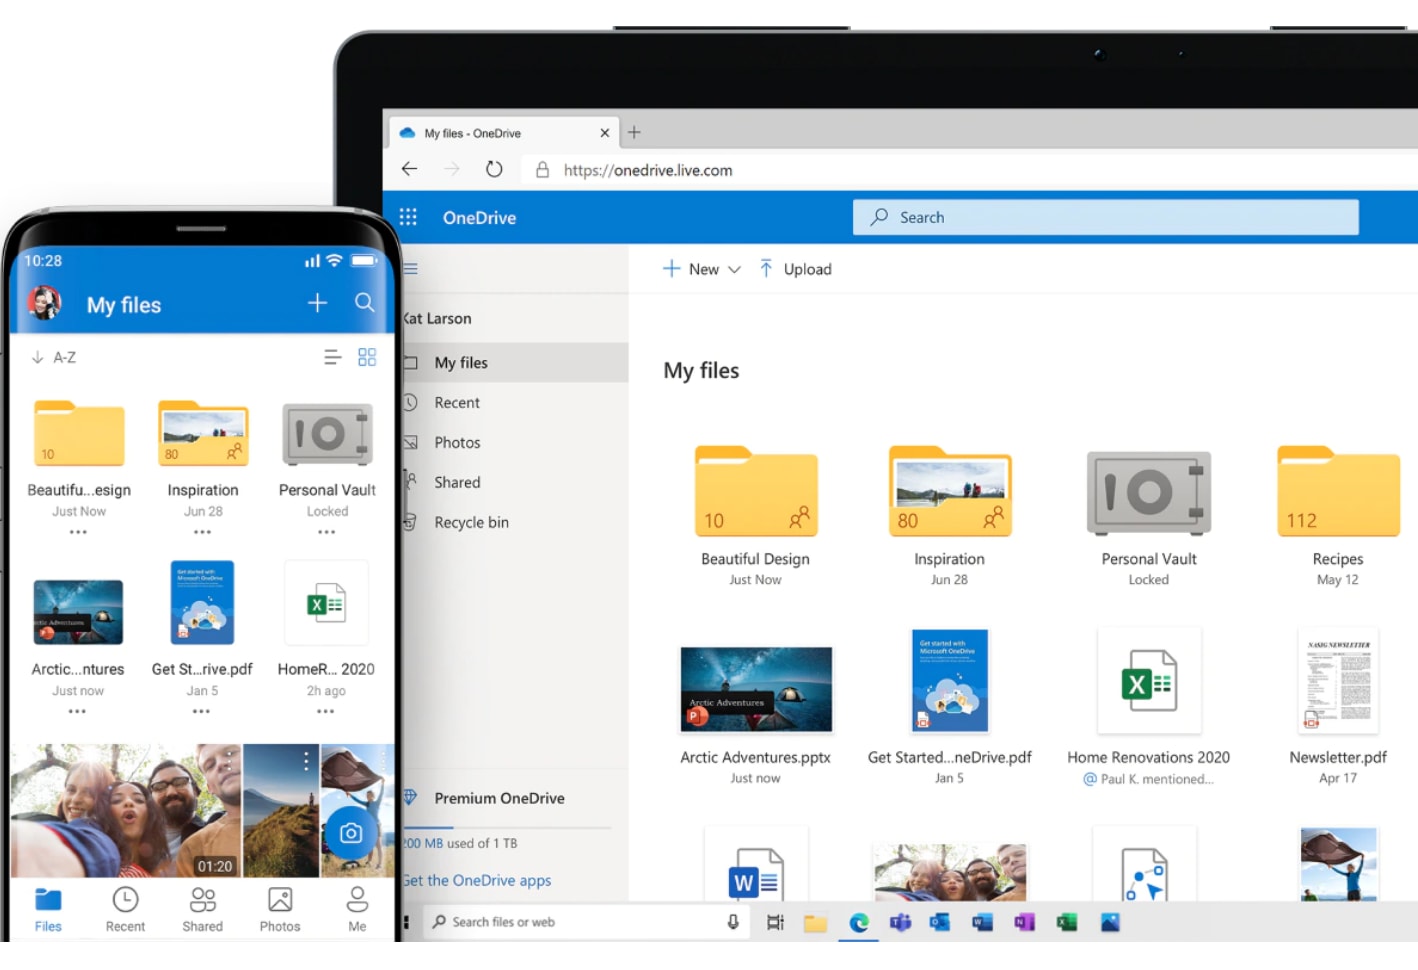Screen dimensions: 1418x970
Task: Open File Explorer from the taskbar
Action: (x=816, y=922)
